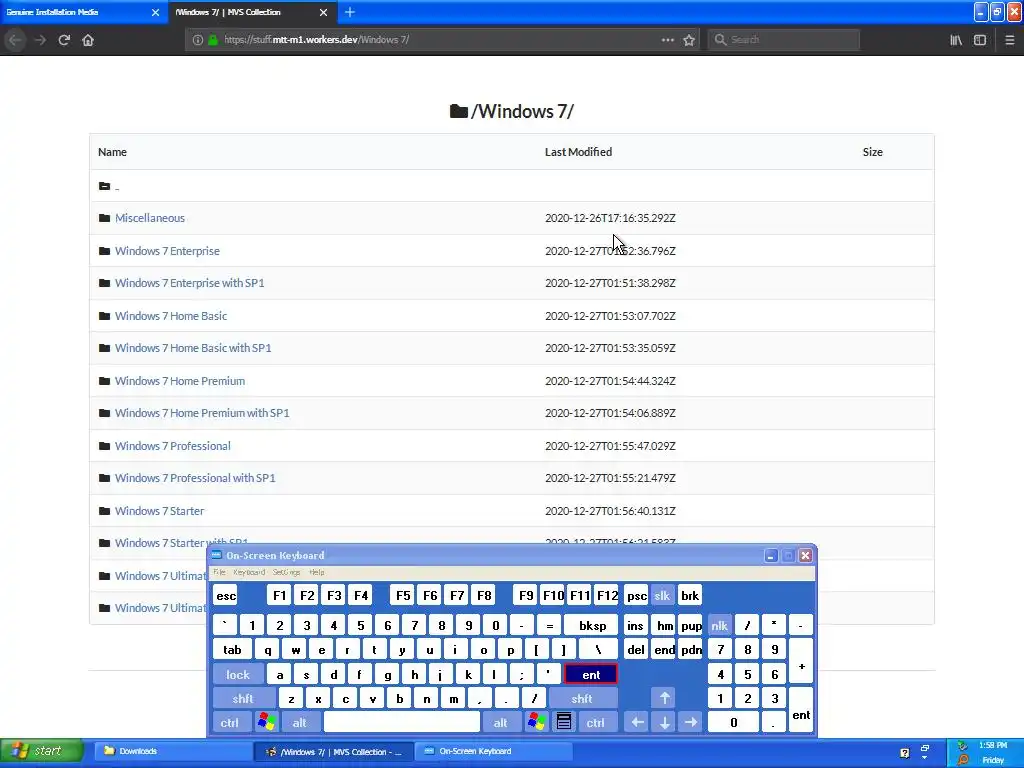Open the Miscellaneous folder link
This screenshot has width=1024, height=768.
[x=150, y=218]
